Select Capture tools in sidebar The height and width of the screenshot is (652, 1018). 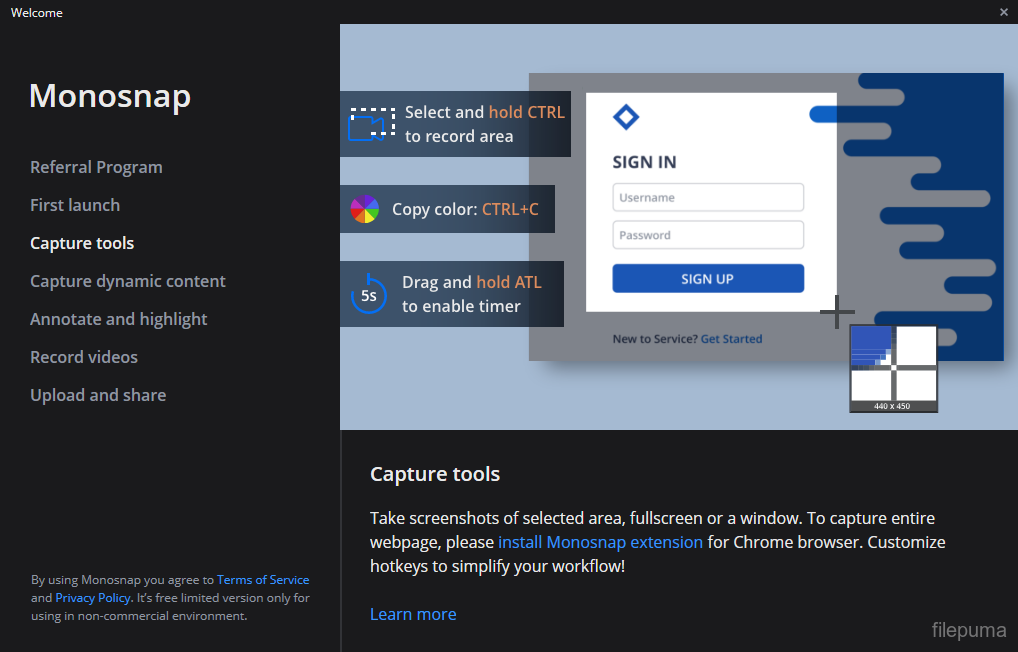point(82,243)
